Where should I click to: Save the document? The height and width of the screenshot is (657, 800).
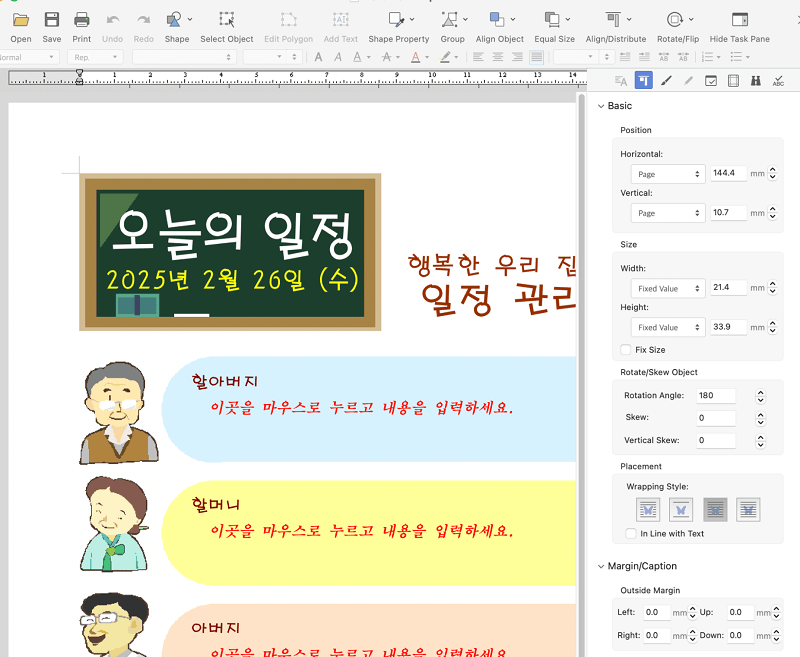[x=51, y=20]
